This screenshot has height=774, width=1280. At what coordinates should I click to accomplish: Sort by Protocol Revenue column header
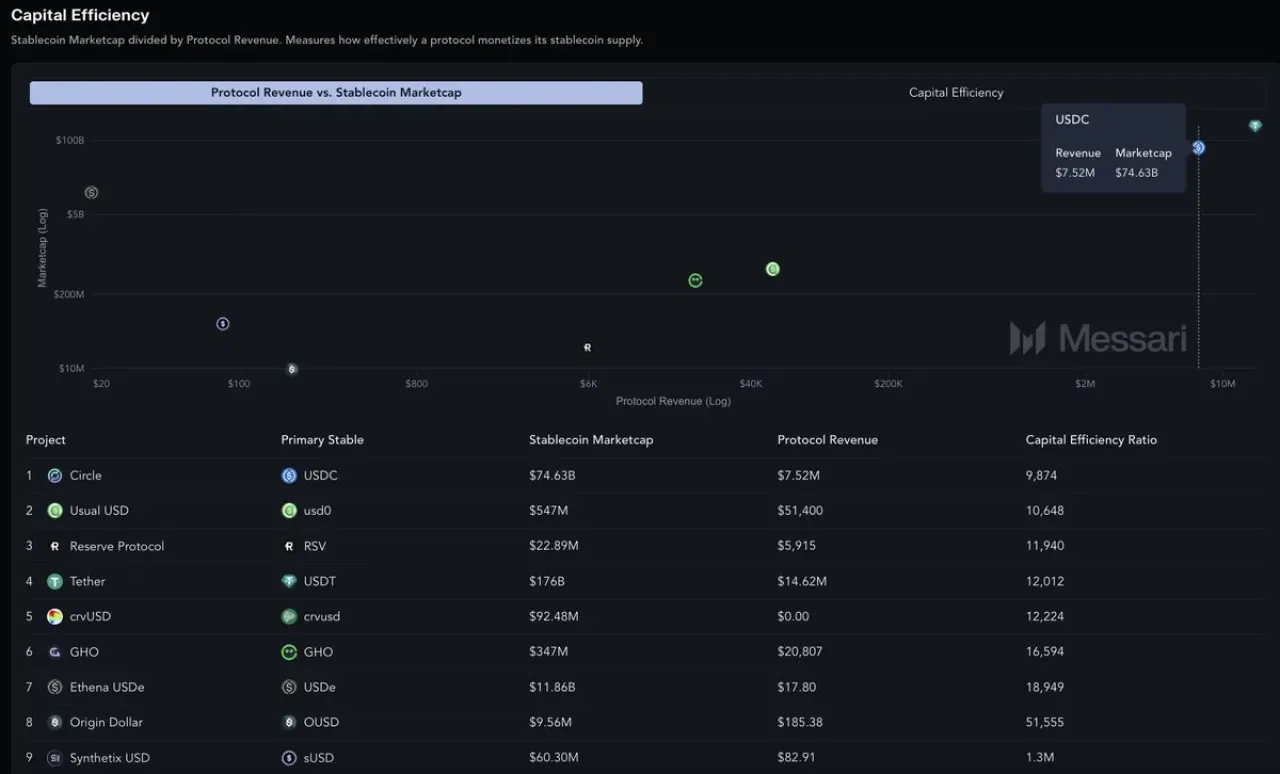[827, 440]
